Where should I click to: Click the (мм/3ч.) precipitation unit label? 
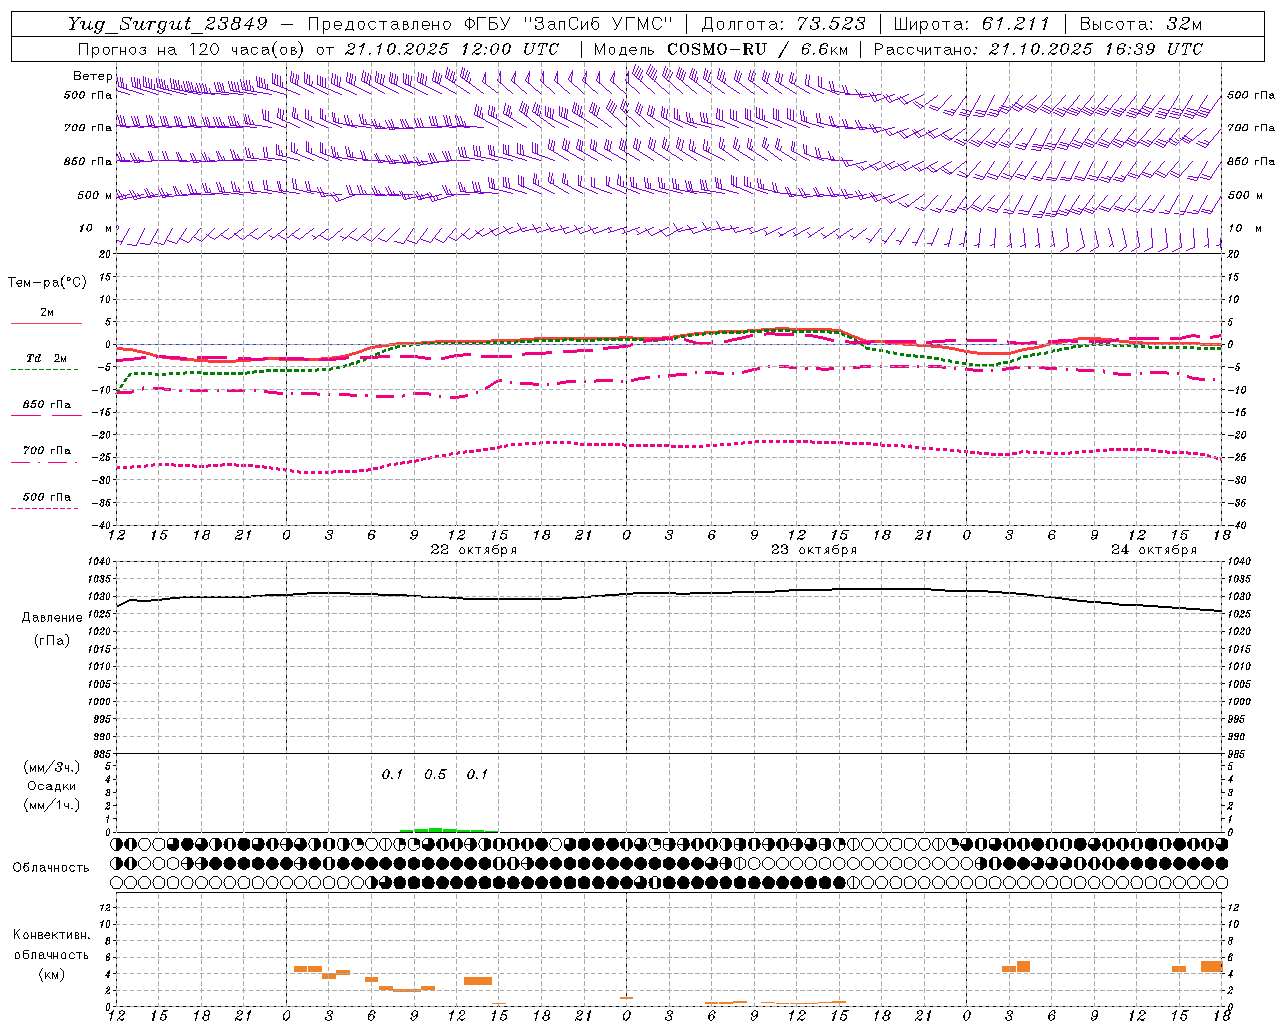52,767
